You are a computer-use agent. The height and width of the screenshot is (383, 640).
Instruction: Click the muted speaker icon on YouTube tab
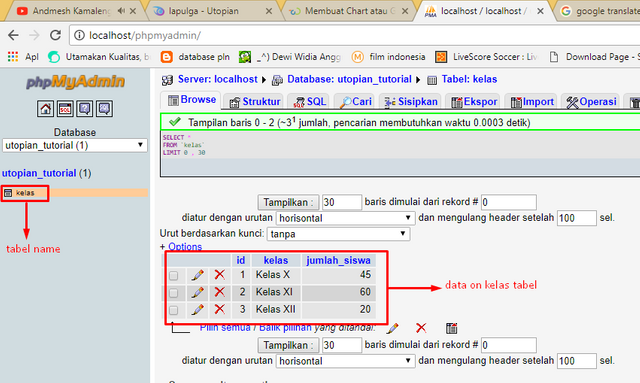pos(121,11)
